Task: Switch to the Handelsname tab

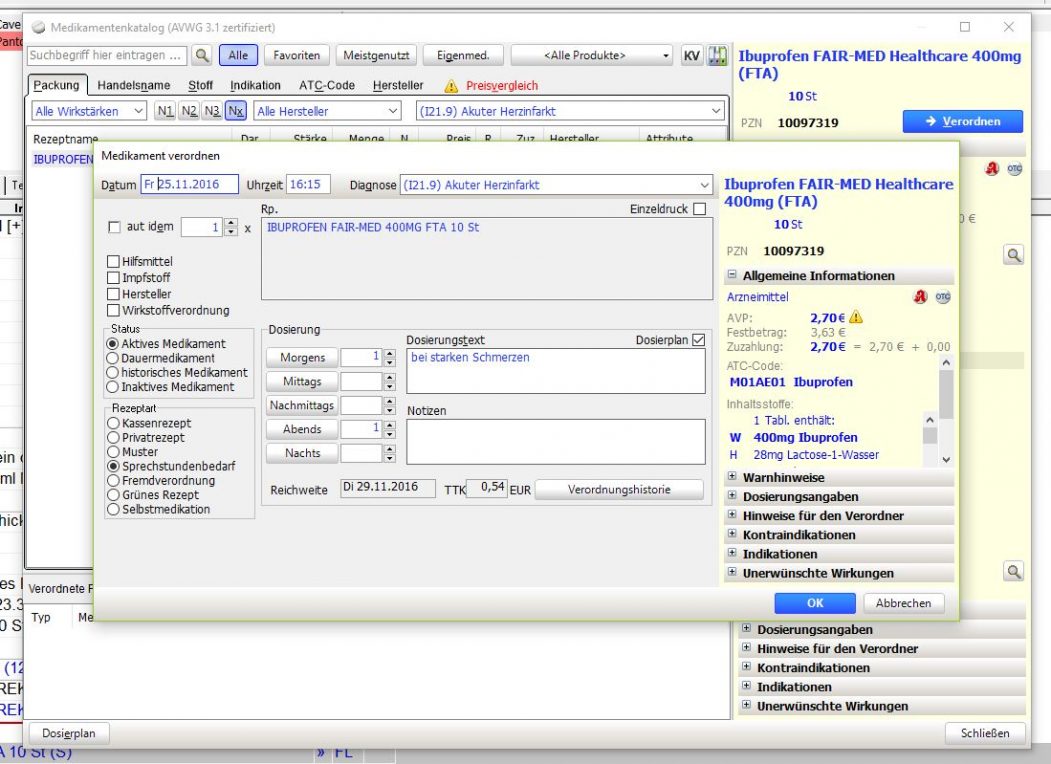Action: pos(133,85)
